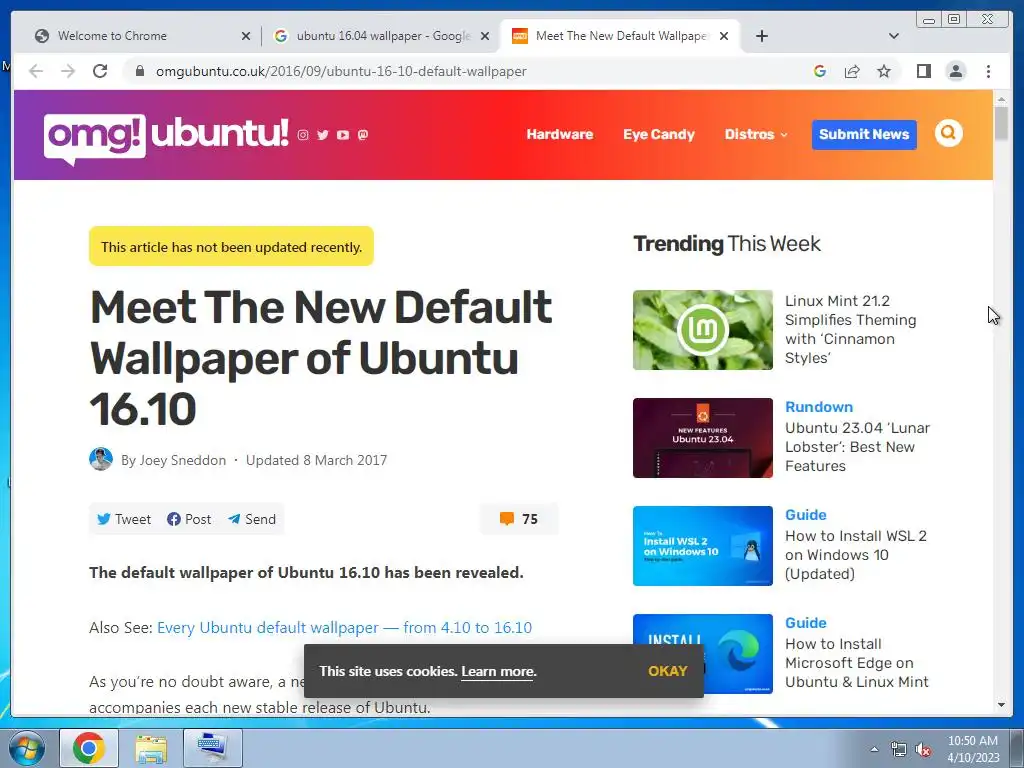Open Chrome three-dot menu
Image resolution: width=1024 pixels, height=768 pixels.
point(988,71)
